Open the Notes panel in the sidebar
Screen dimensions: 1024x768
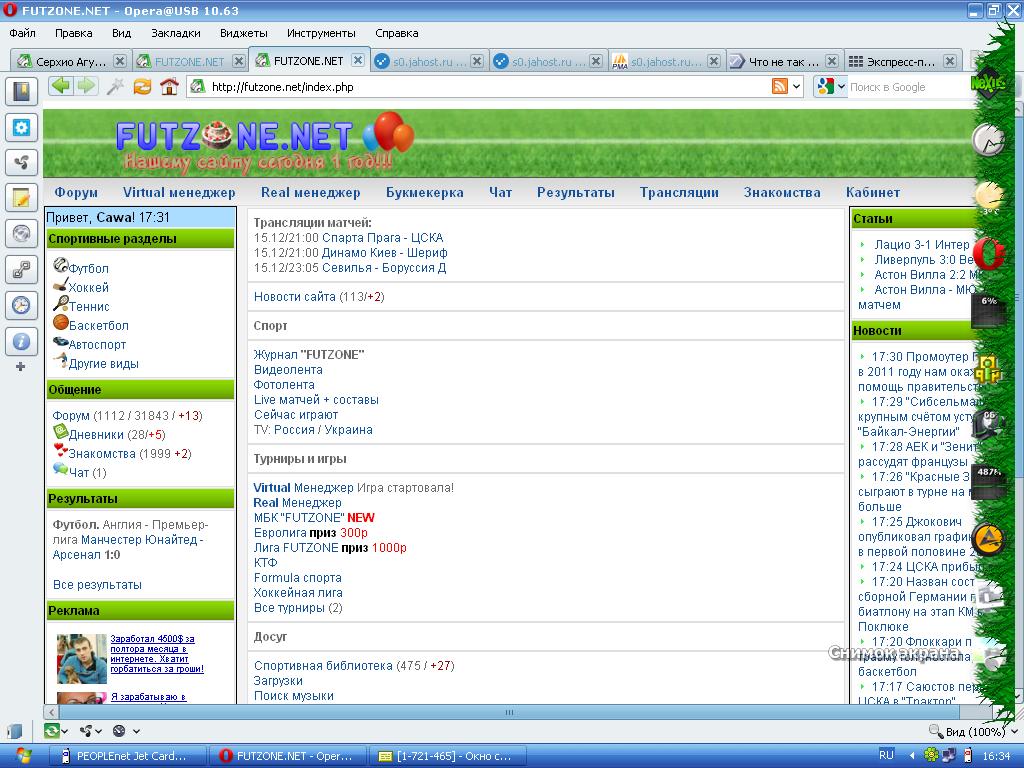(22, 198)
